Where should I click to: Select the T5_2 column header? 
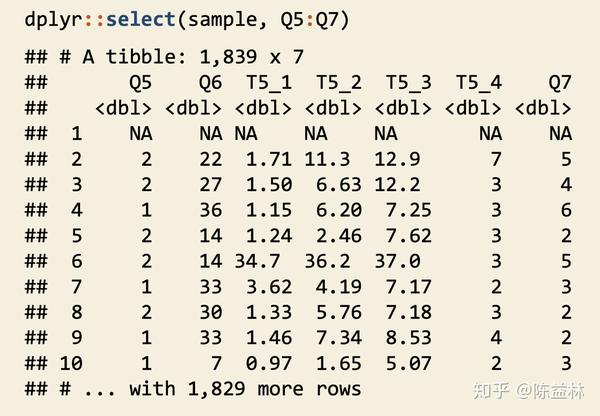338,81
